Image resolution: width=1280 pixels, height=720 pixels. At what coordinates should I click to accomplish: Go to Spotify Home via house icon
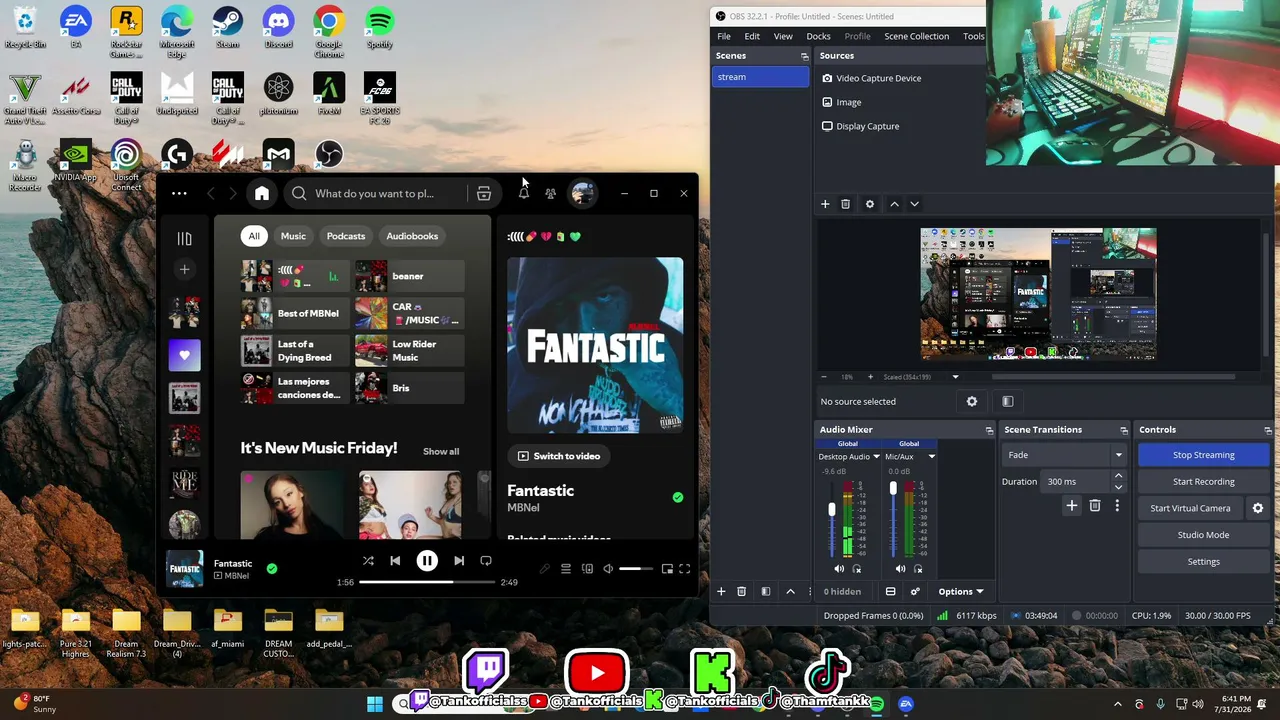[262, 193]
